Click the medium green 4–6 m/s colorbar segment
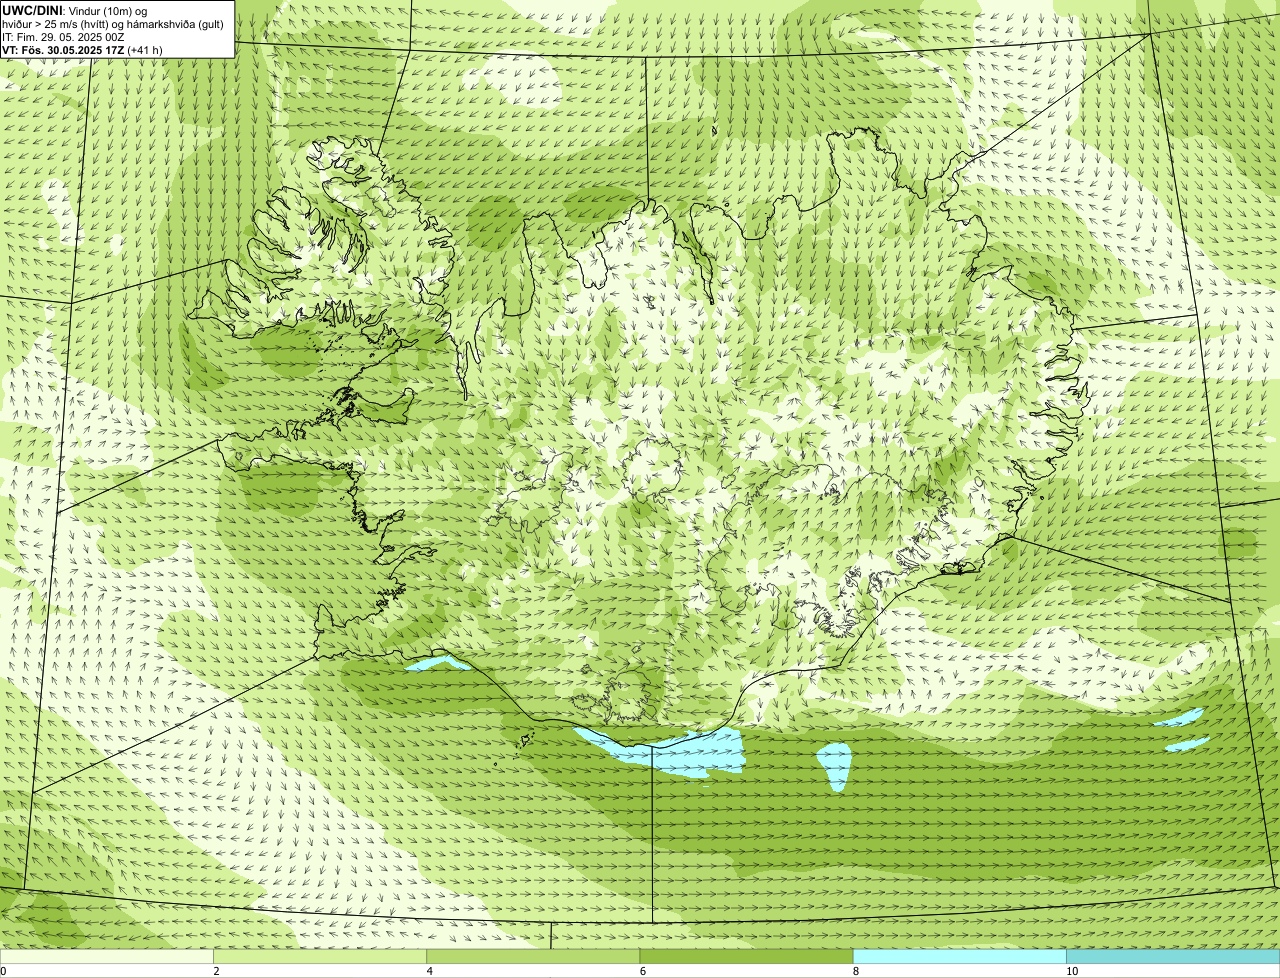The image size is (1280, 978). [x=532, y=957]
